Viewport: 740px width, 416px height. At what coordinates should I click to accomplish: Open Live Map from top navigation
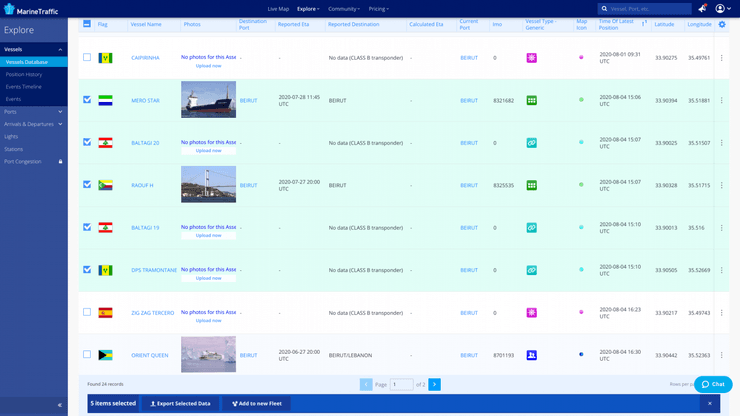pyautogui.click(x=278, y=9)
